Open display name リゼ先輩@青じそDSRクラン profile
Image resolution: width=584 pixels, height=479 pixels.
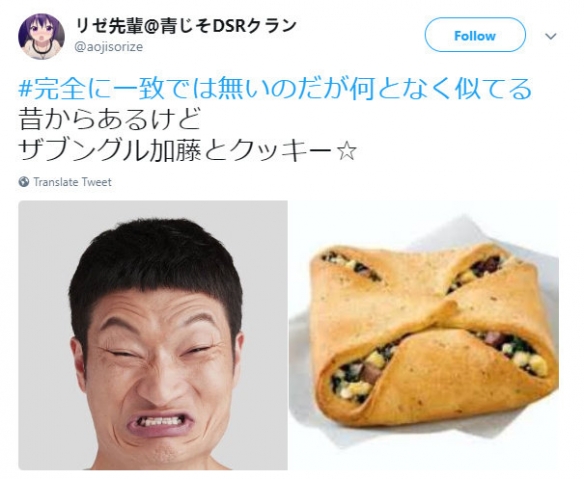point(186,25)
